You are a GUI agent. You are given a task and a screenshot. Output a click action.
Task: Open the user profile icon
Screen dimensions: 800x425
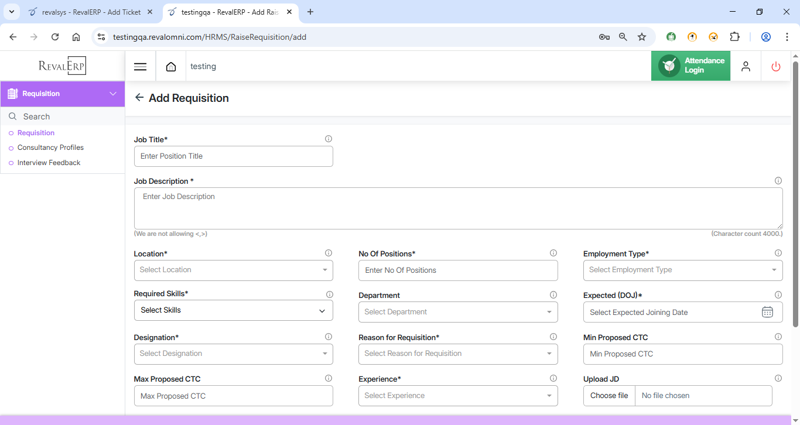pos(745,66)
